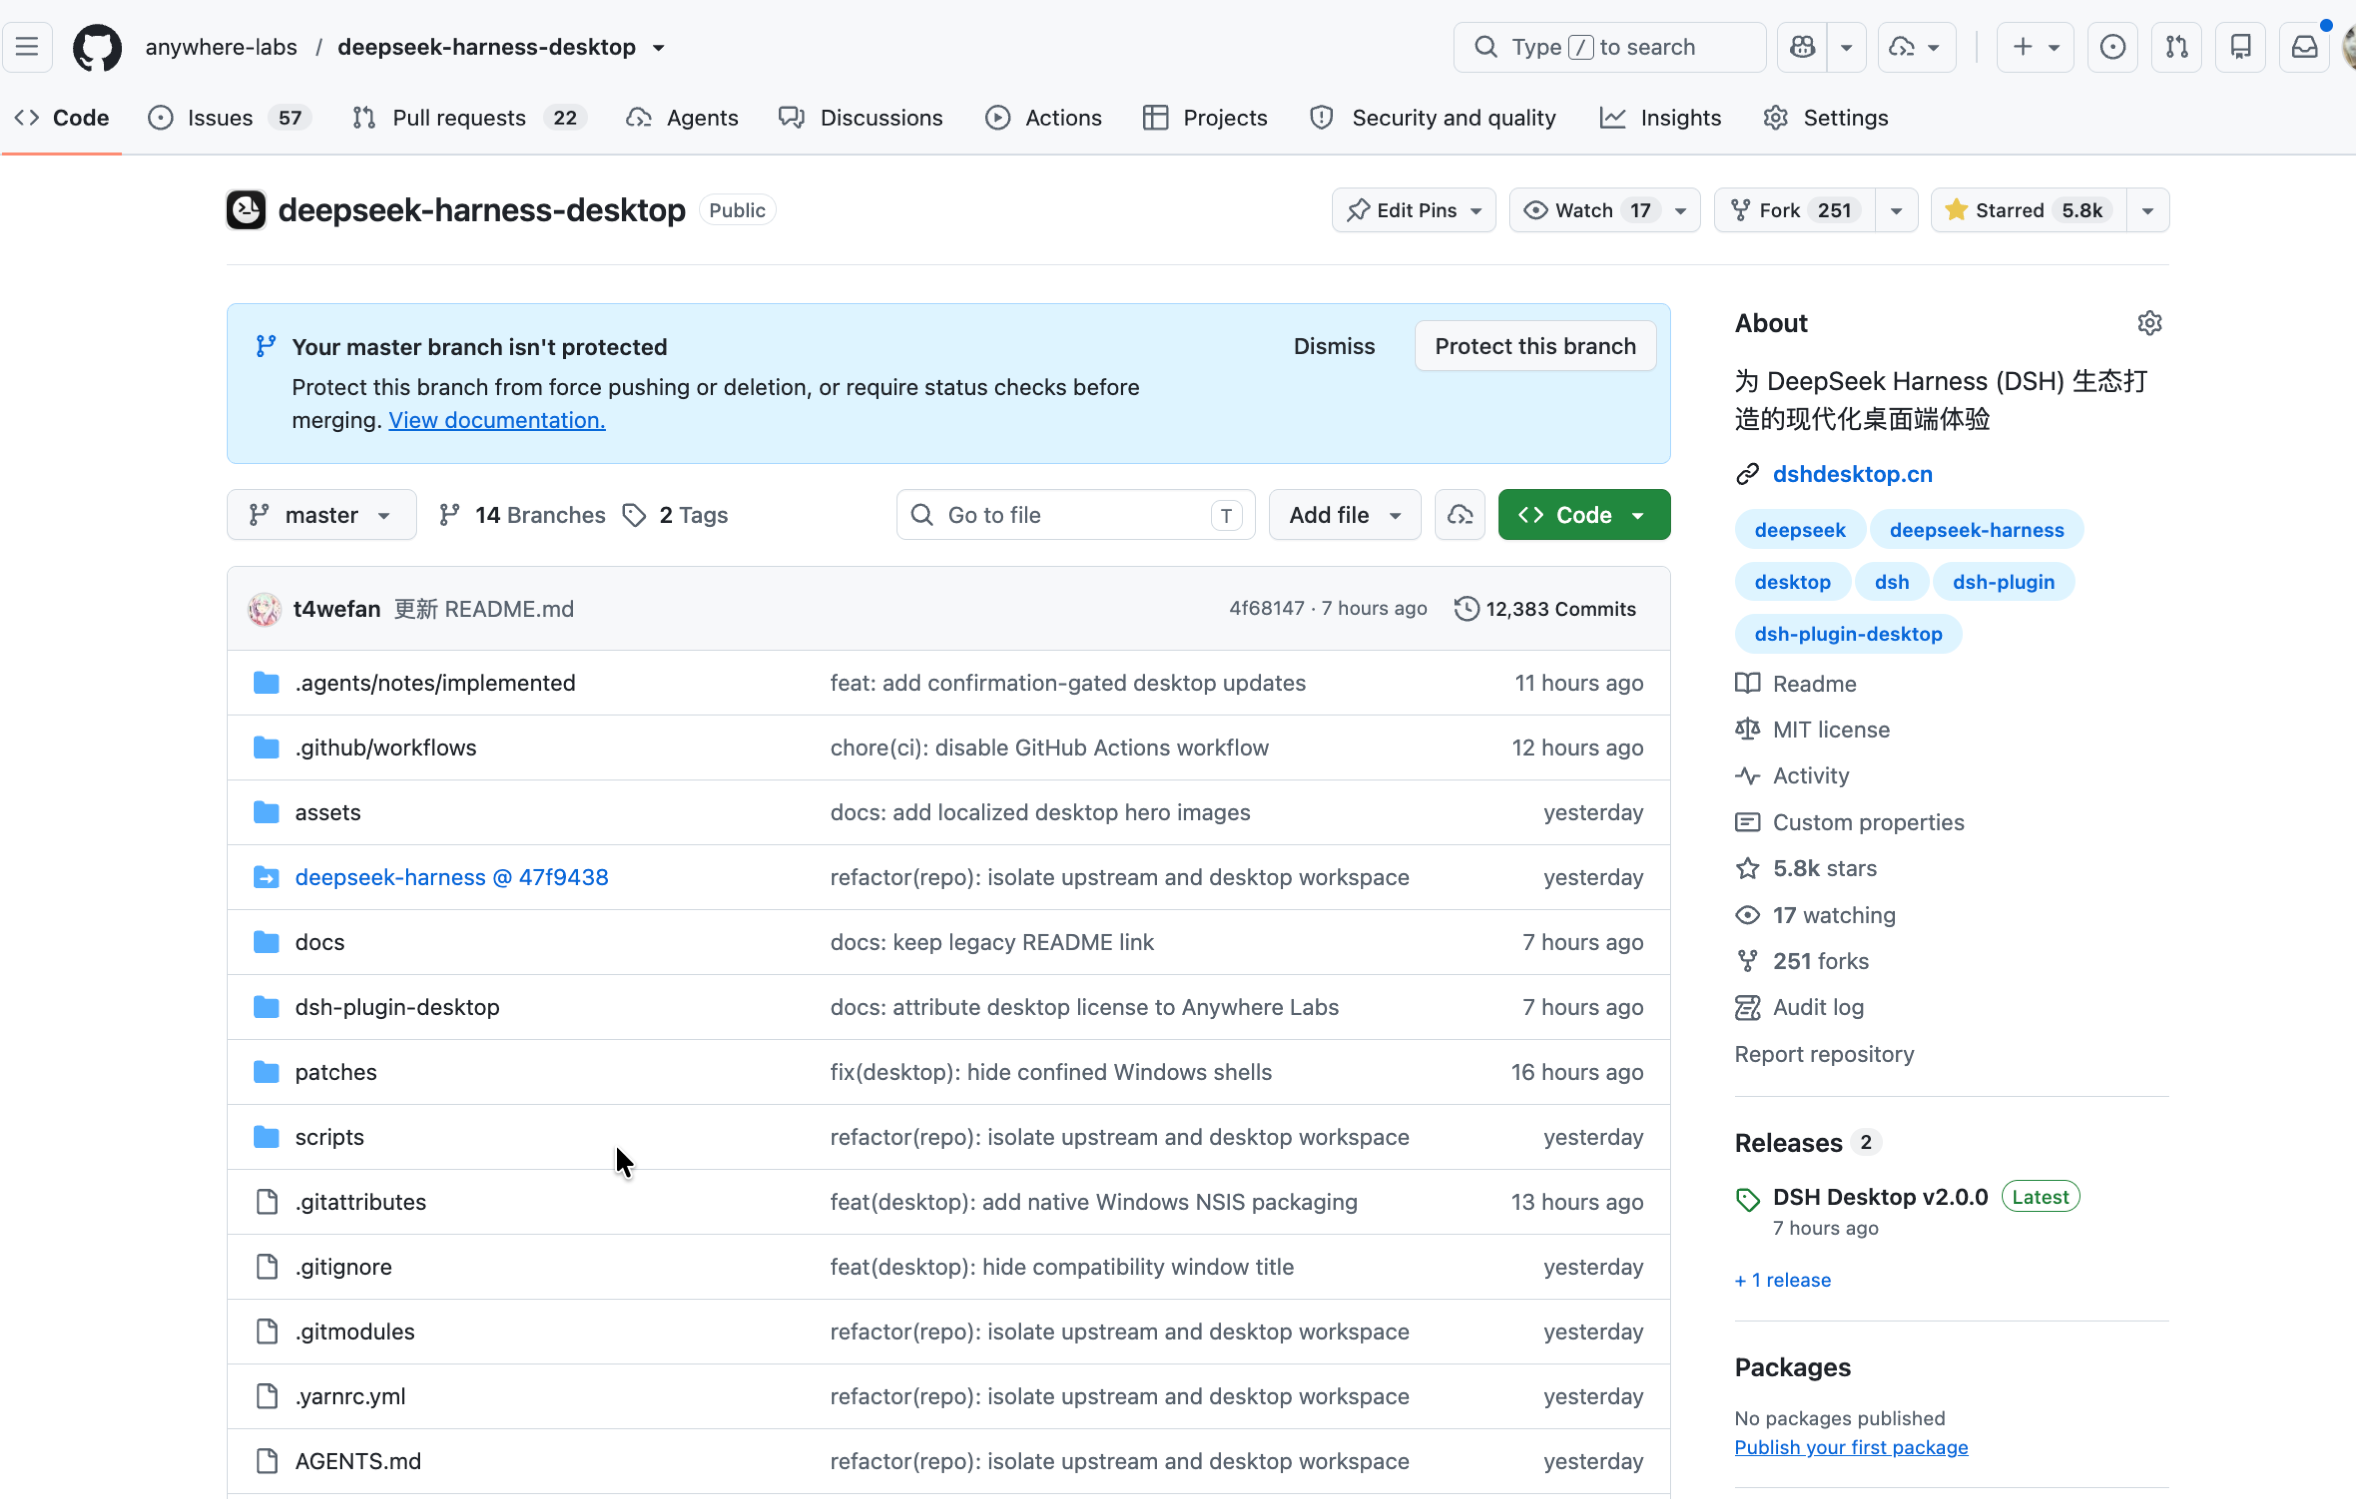Image resolution: width=2356 pixels, height=1499 pixels.
Task: Open the Security and quality tab
Action: pyautogui.click(x=1433, y=118)
